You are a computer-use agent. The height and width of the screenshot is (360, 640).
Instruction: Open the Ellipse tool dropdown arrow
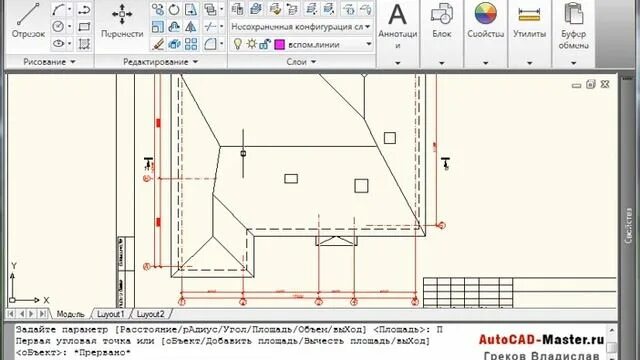pos(69,43)
